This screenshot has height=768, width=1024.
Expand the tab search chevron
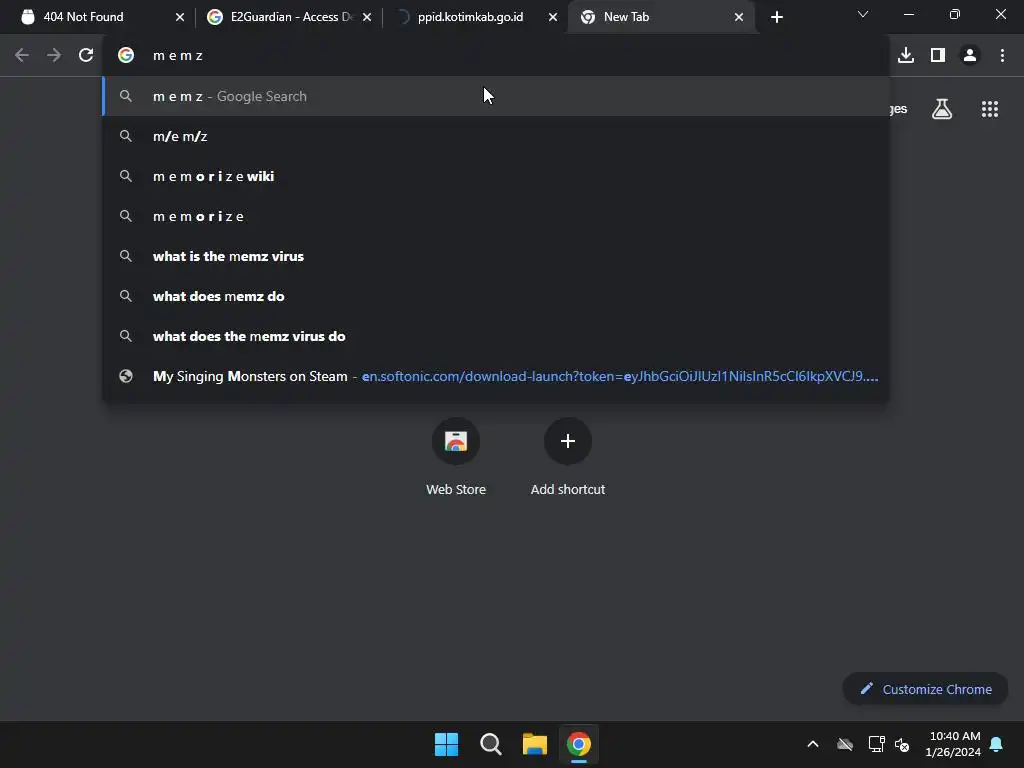[x=863, y=14]
